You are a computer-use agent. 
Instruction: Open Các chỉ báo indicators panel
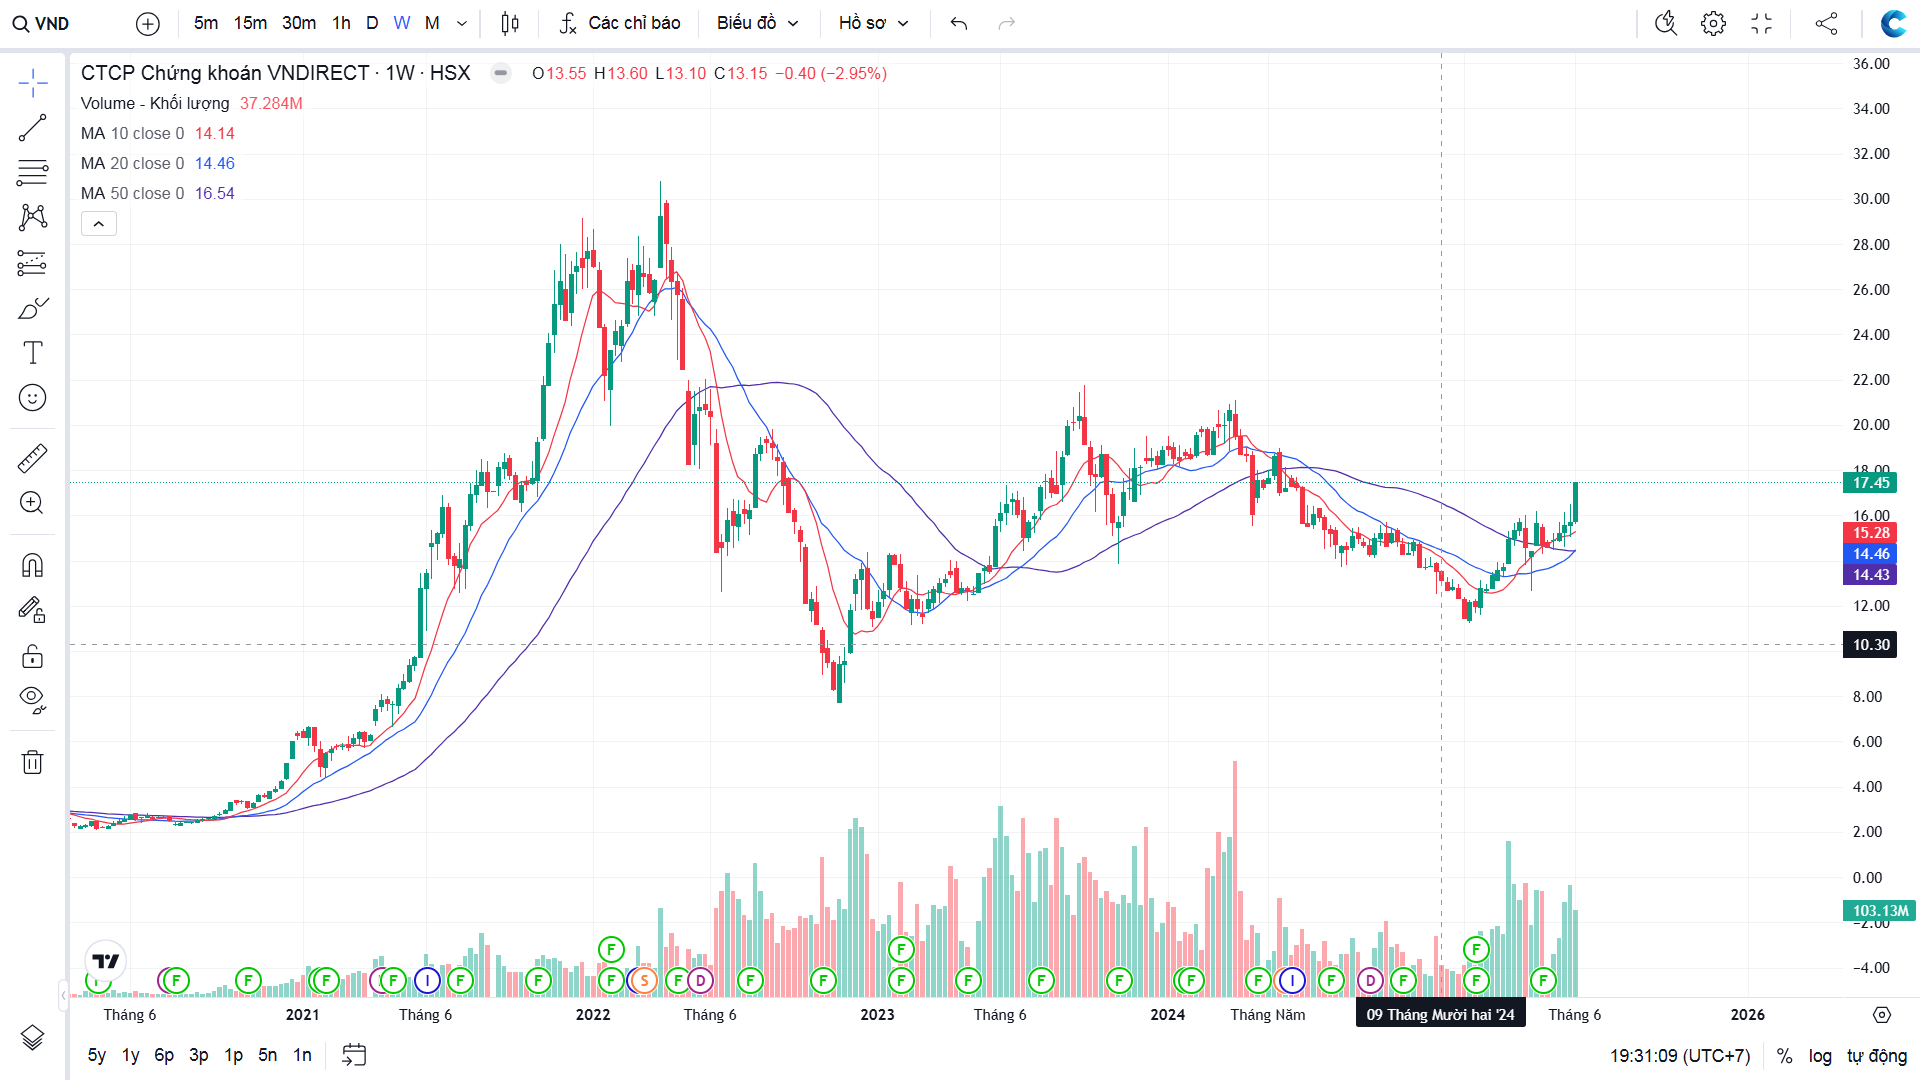620,23
